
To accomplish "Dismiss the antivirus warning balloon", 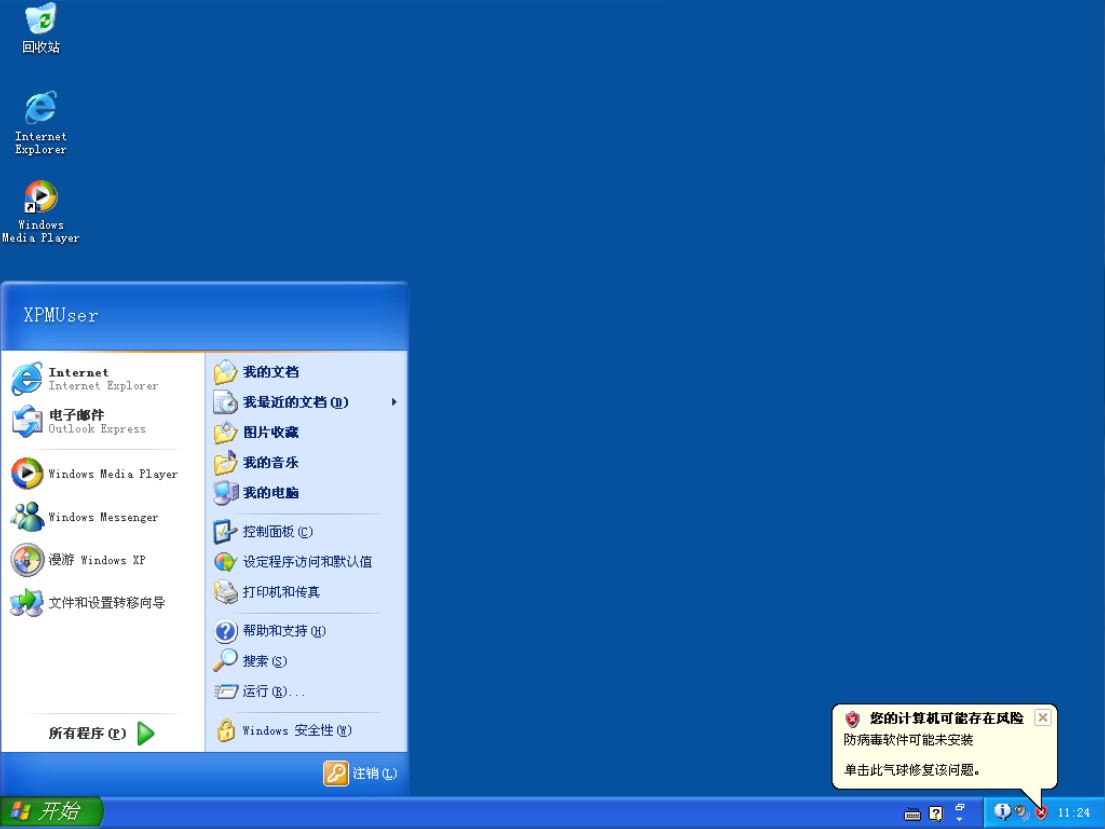I will pos(1043,717).
